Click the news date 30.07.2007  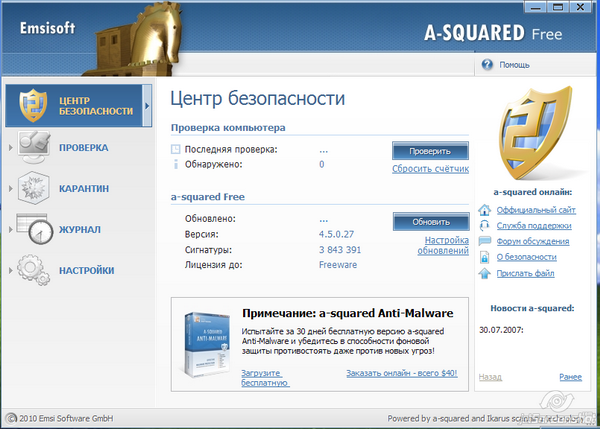(501, 329)
